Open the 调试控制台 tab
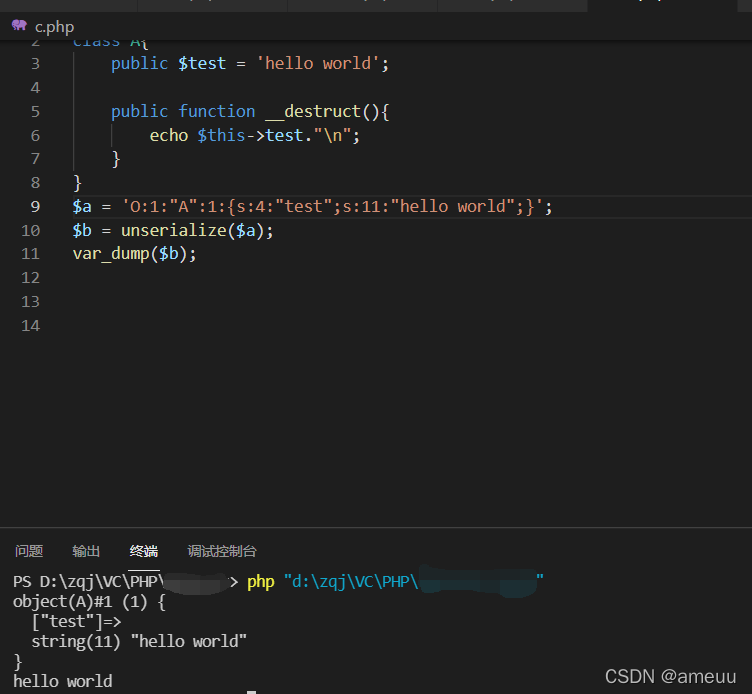 pos(222,551)
